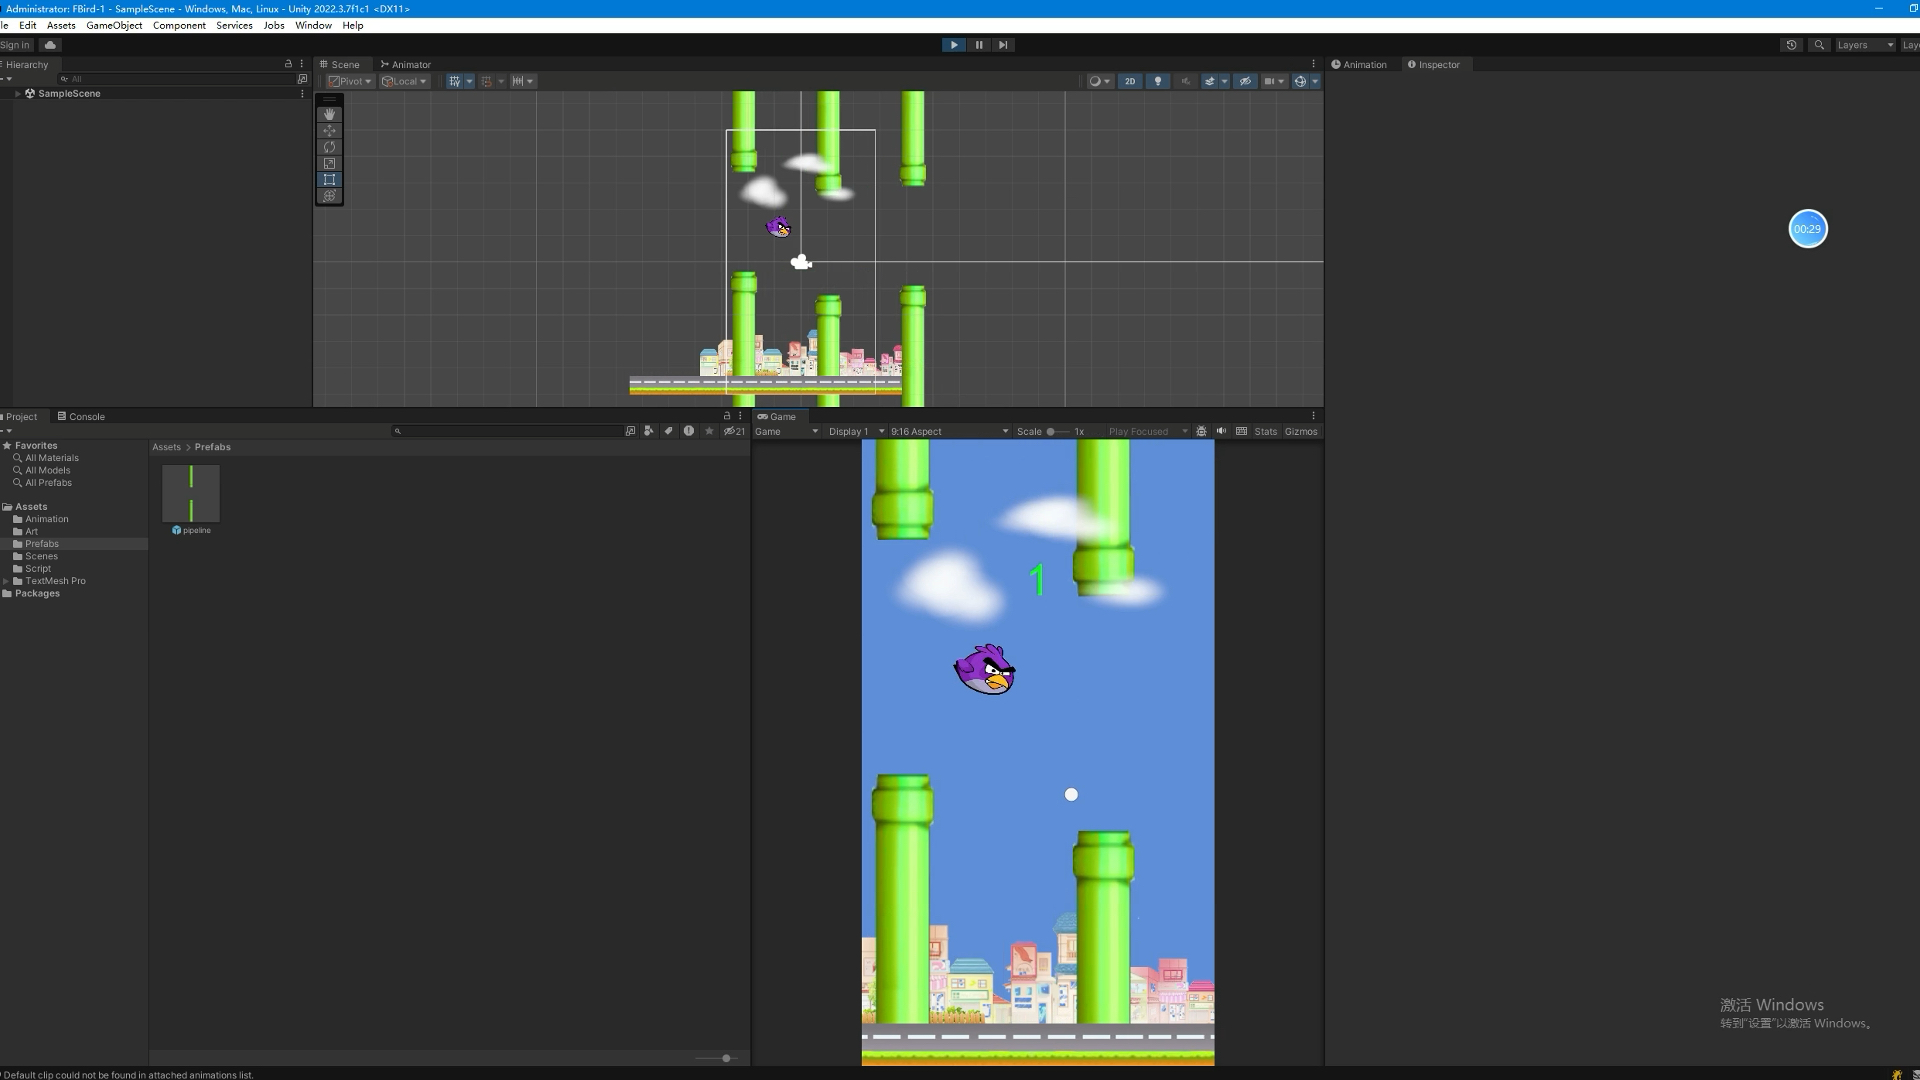1920x1080 pixels.
Task: Expand the TextMesh Pro folder
Action: pos(6,581)
